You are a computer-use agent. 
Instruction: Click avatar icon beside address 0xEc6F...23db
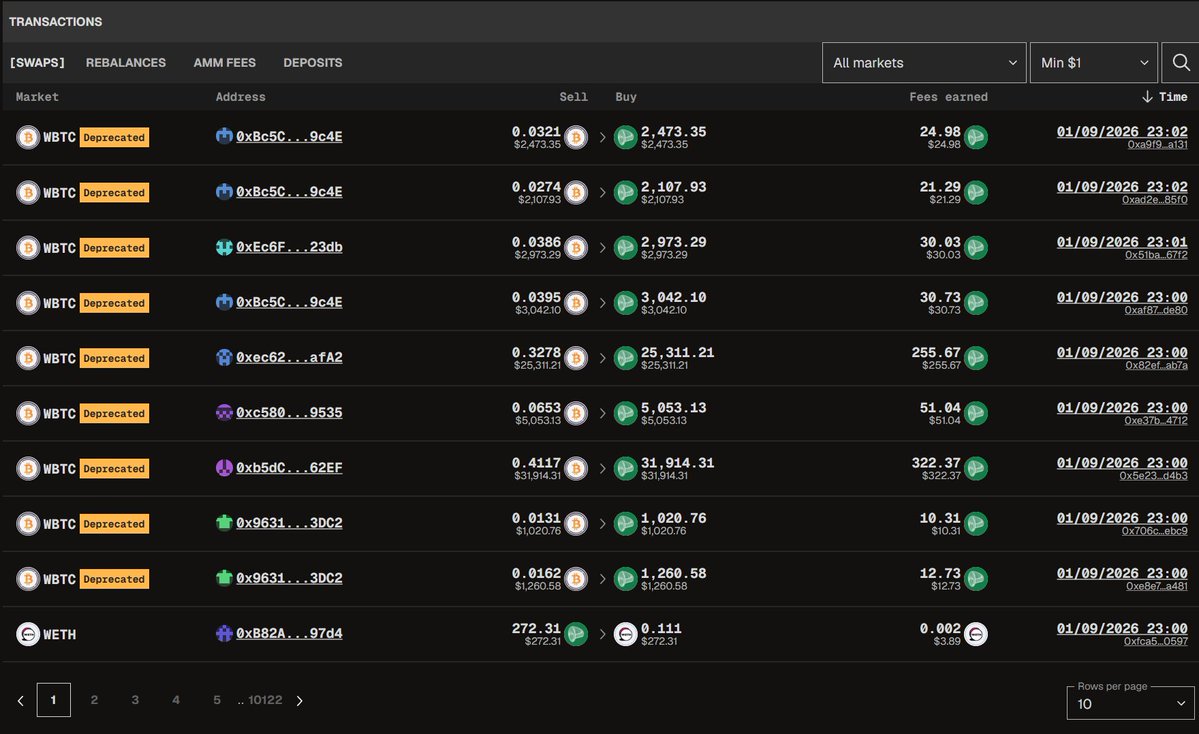coord(224,247)
